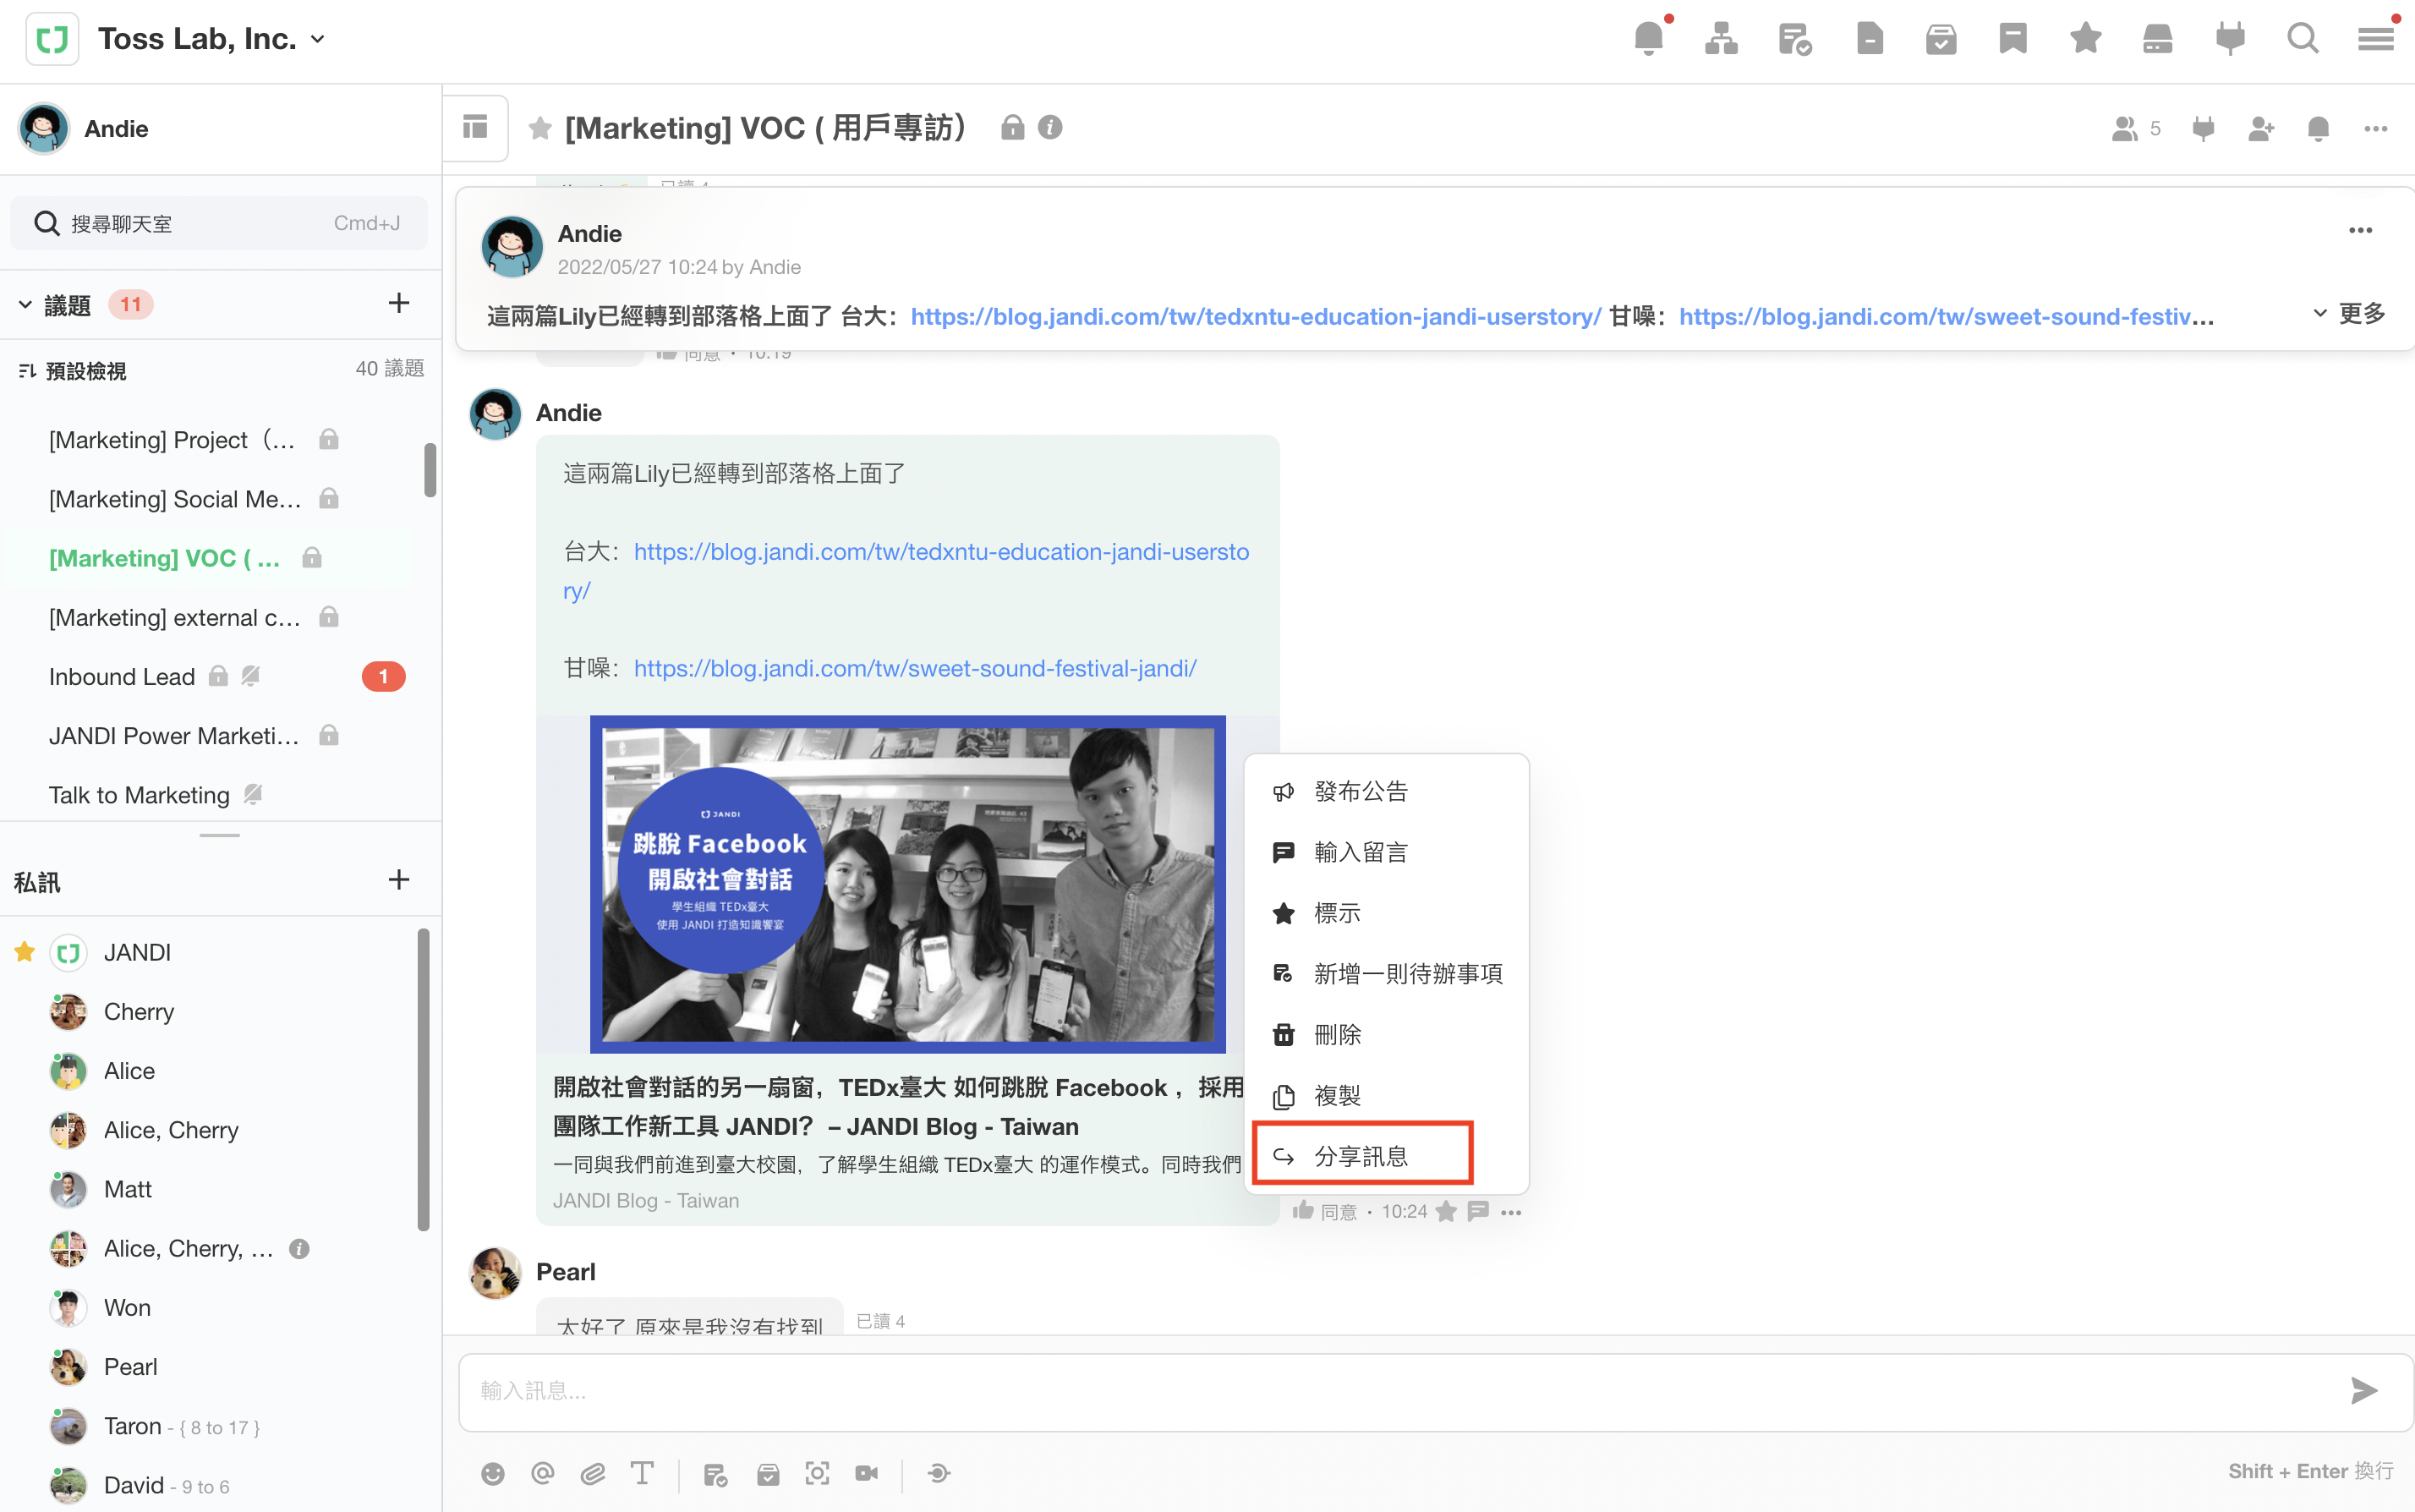Viewport: 2415px width, 1512px height.
Task: Select 分享訊息 in context menu
Action: click(1361, 1156)
